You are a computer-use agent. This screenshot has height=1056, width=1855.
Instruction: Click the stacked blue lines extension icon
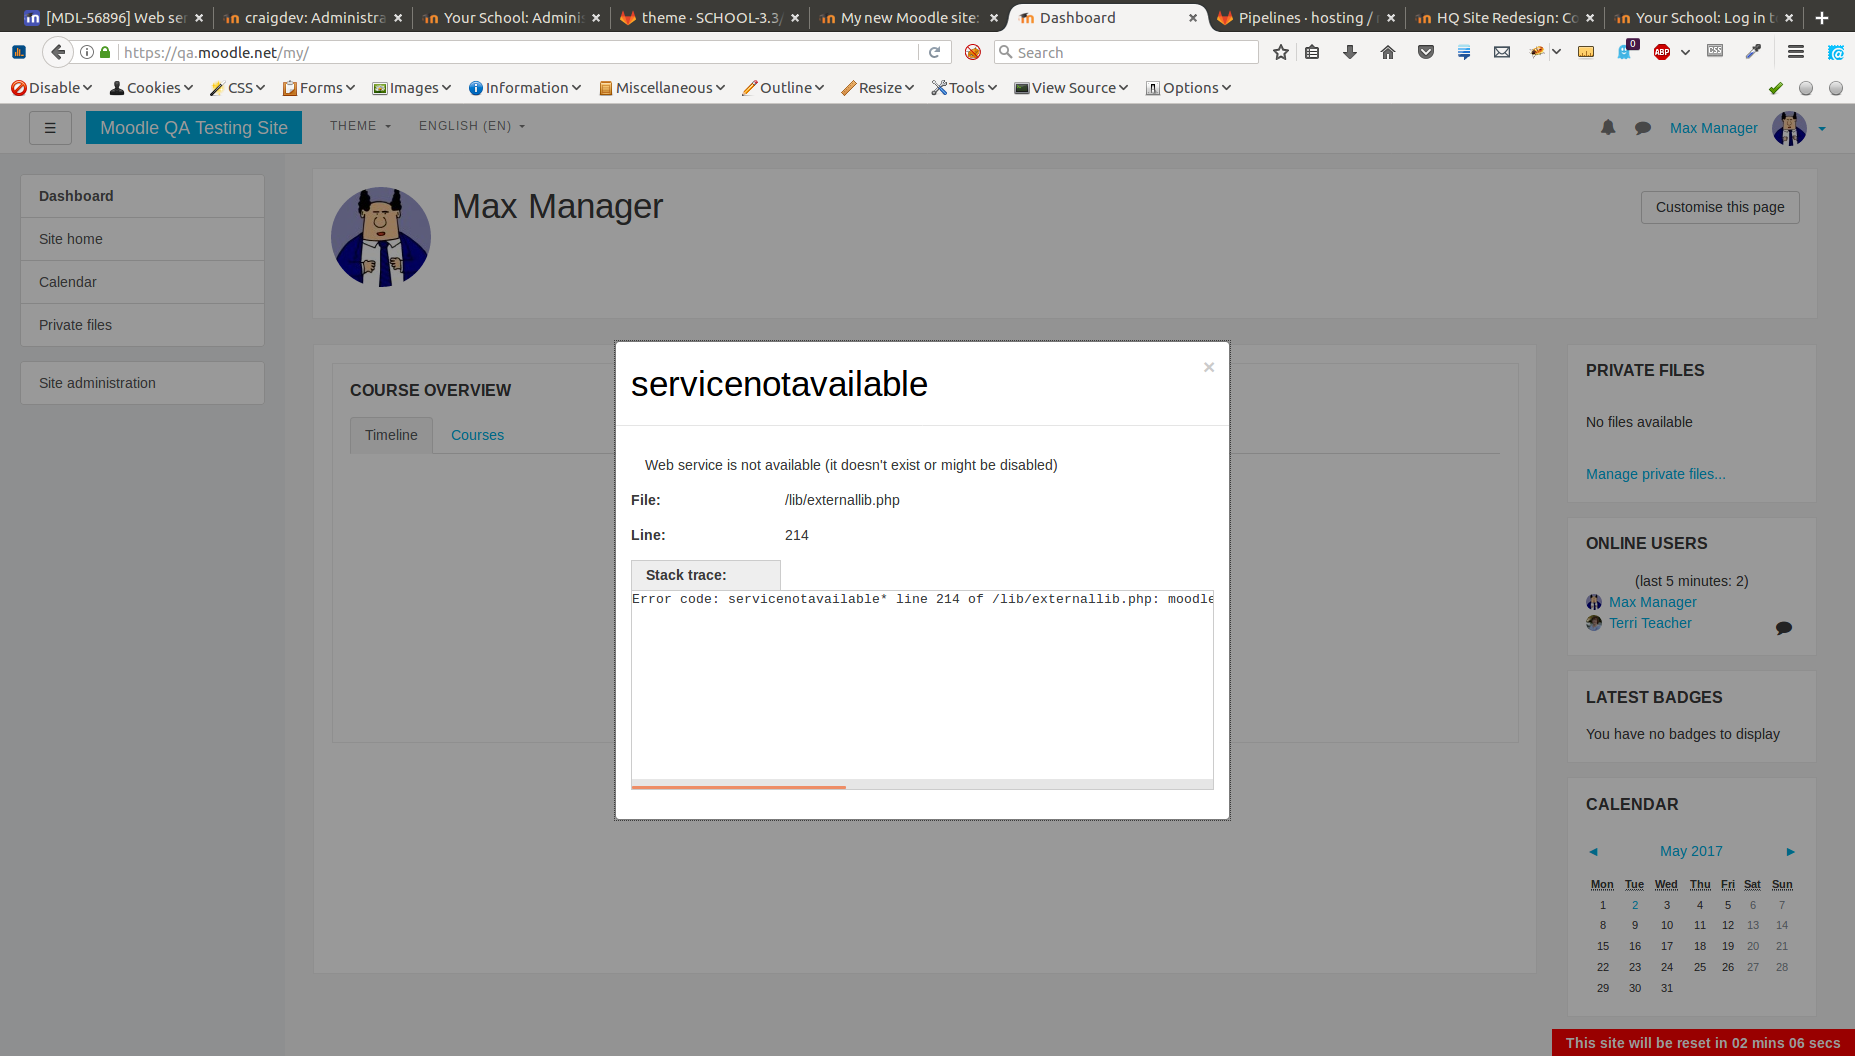coord(1464,52)
